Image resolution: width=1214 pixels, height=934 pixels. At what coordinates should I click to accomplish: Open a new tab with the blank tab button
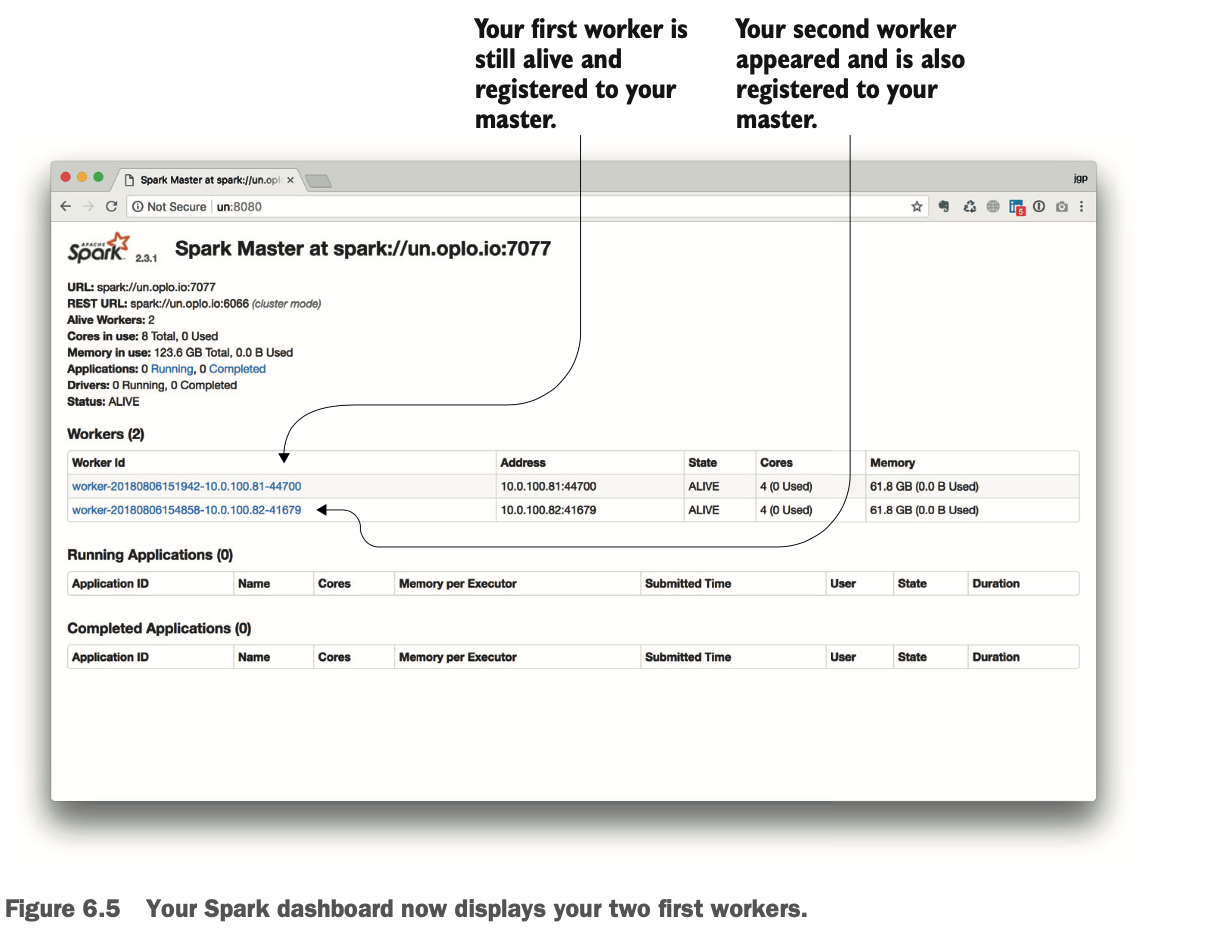click(318, 181)
